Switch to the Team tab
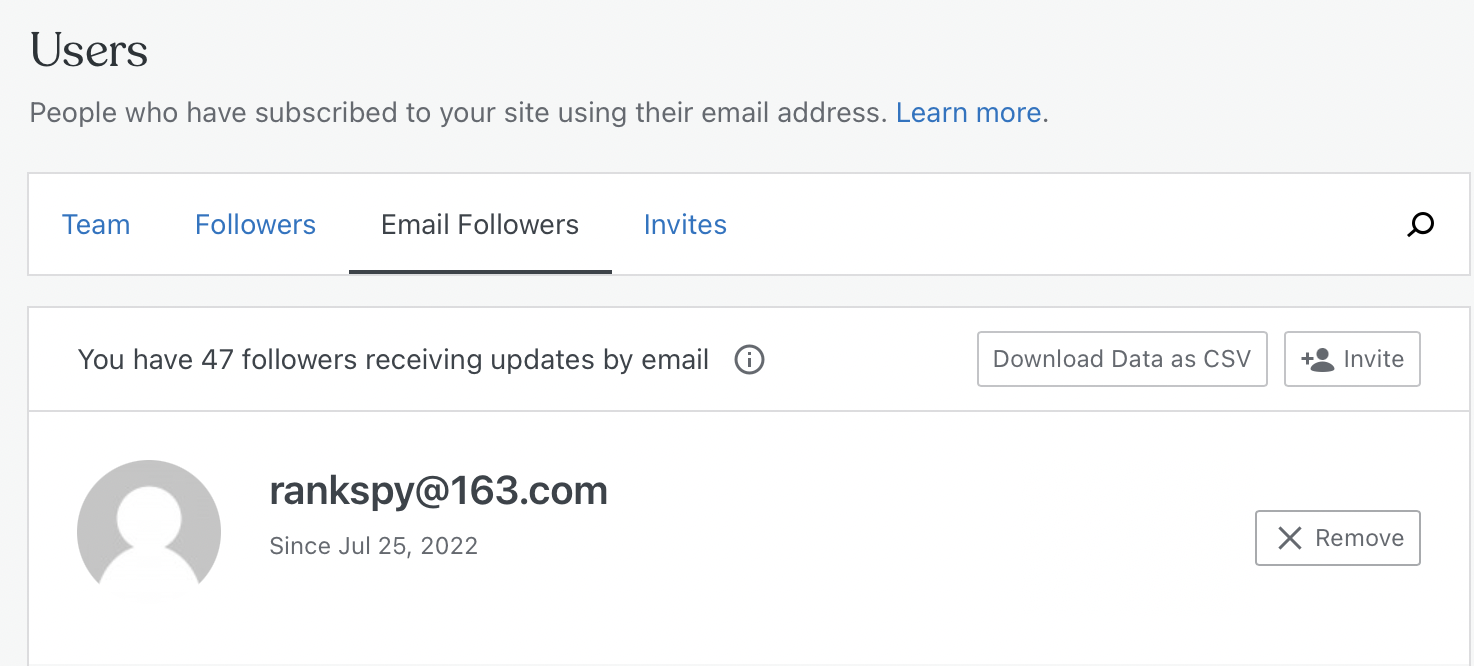Screen dimensions: 1474x666 (x=96, y=225)
